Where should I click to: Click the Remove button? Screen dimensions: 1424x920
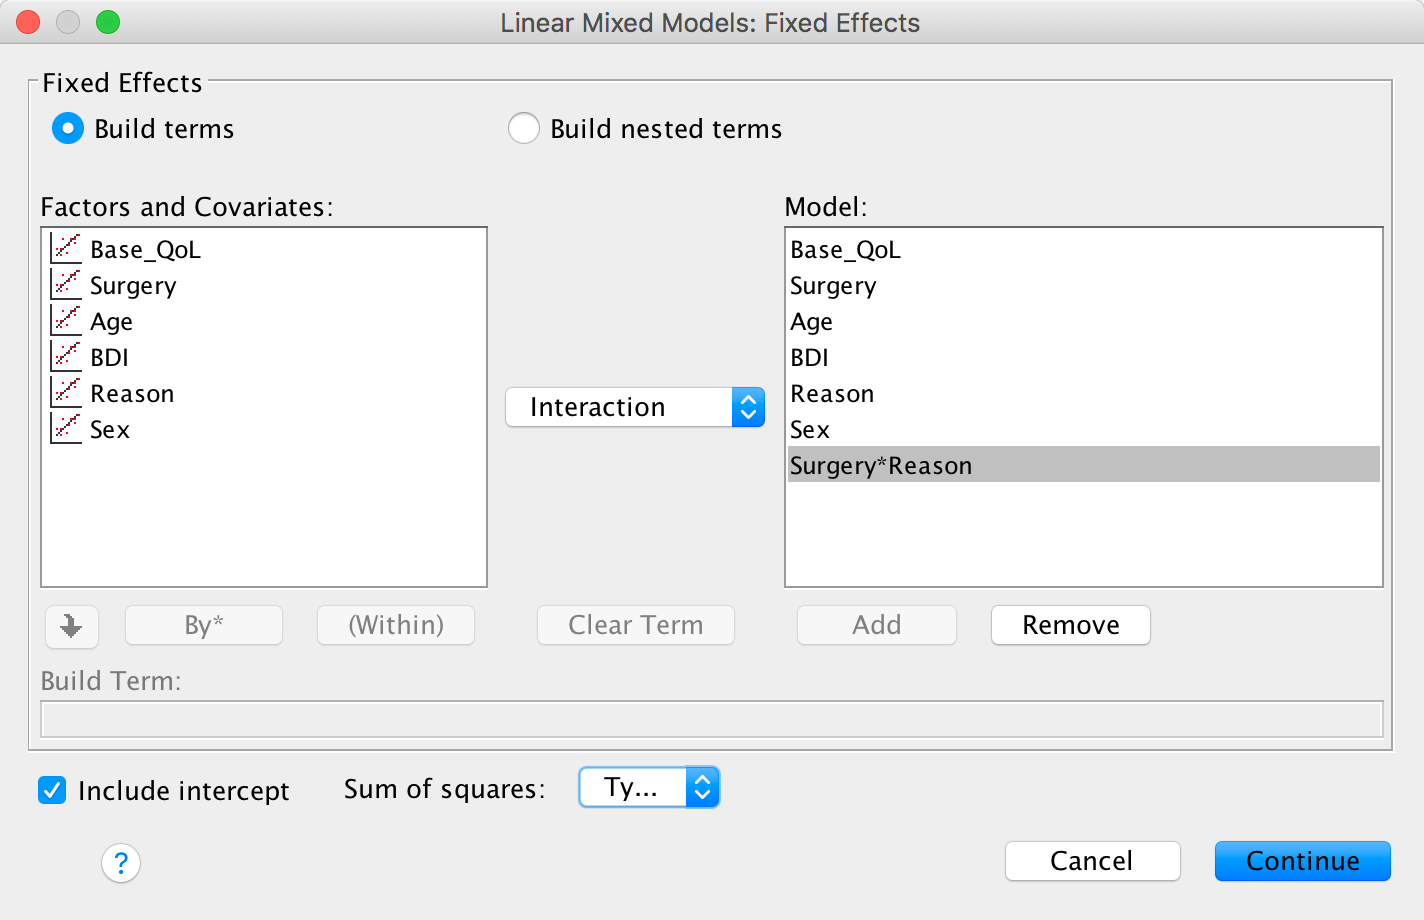pyautogui.click(x=1070, y=625)
